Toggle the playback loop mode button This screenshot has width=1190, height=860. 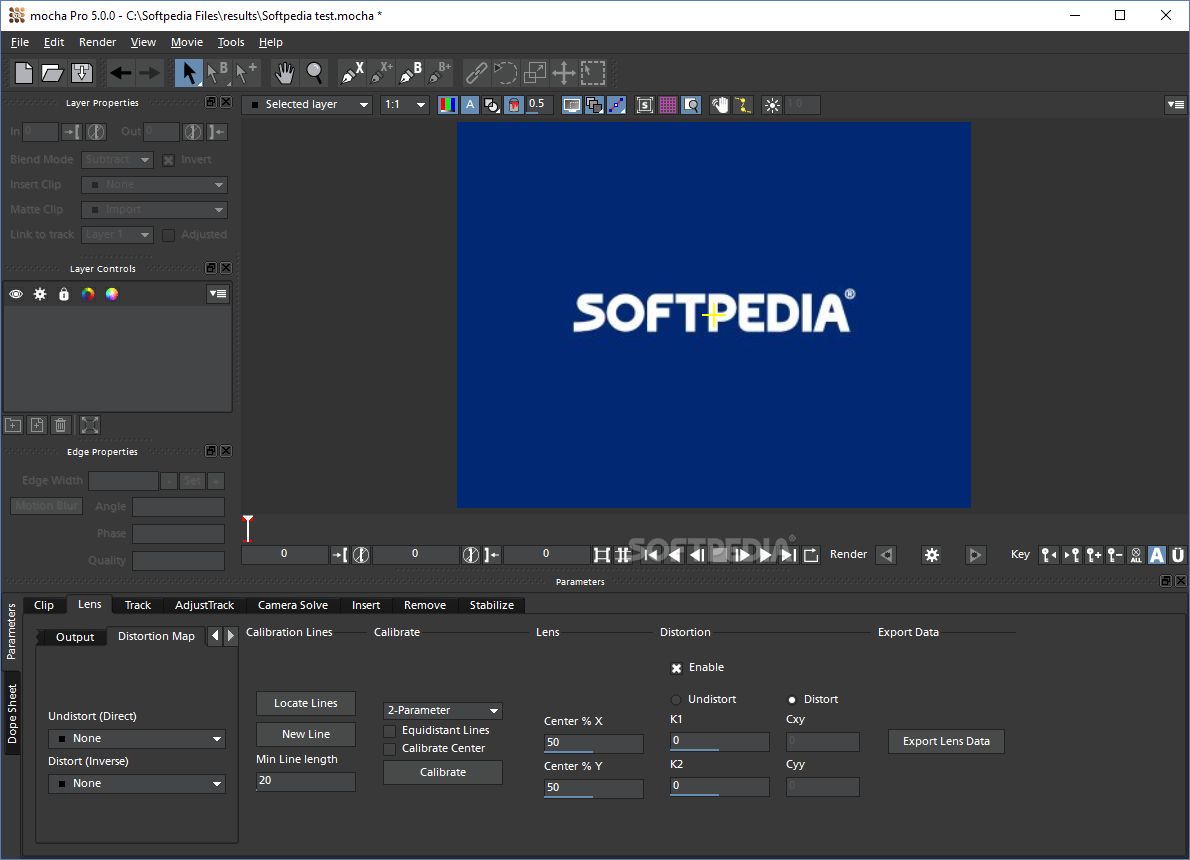click(x=811, y=555)
